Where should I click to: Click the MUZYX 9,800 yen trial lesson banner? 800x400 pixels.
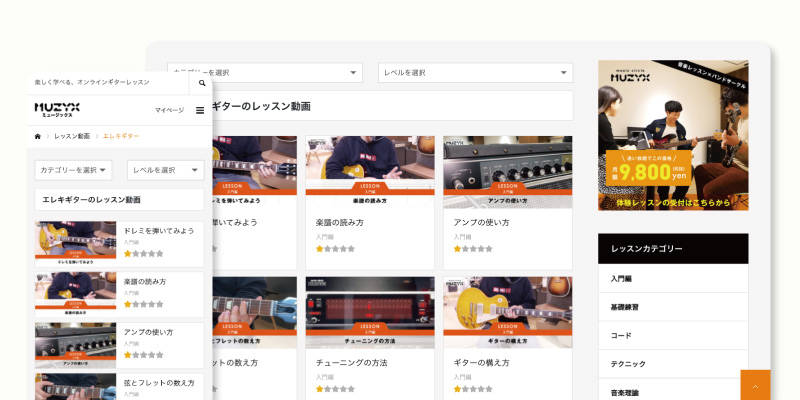coord(673,135)
